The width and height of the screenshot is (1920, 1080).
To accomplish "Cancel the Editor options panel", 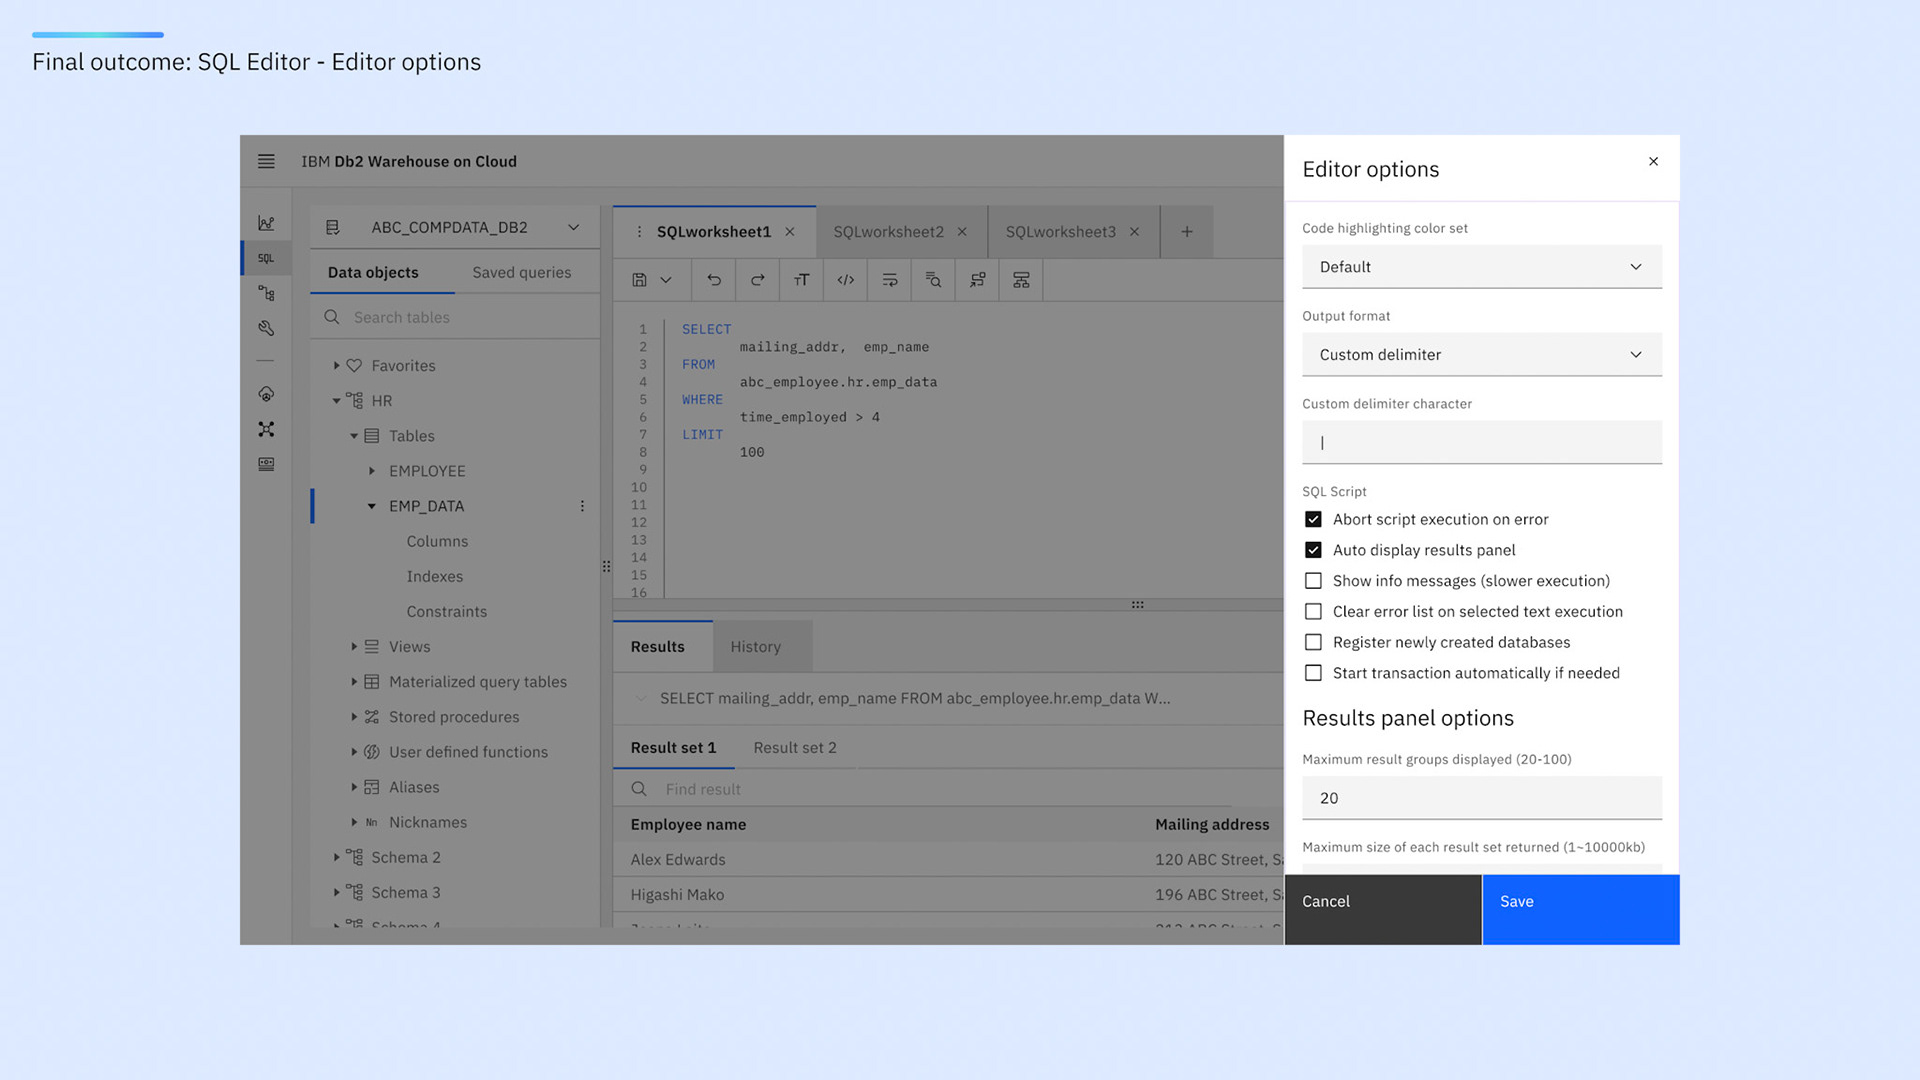I will [x=1383, y=909].
